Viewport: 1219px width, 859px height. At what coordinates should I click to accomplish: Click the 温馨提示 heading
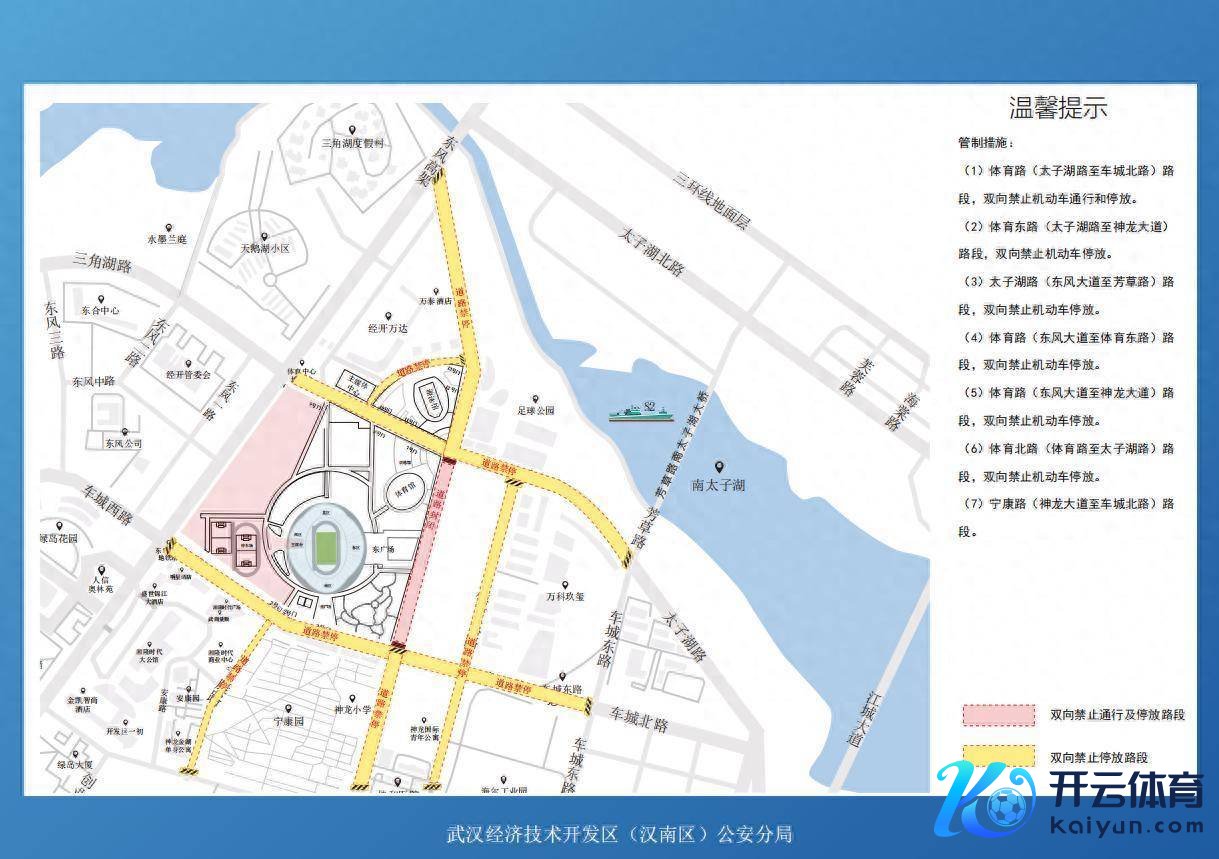click(1057, 108)
